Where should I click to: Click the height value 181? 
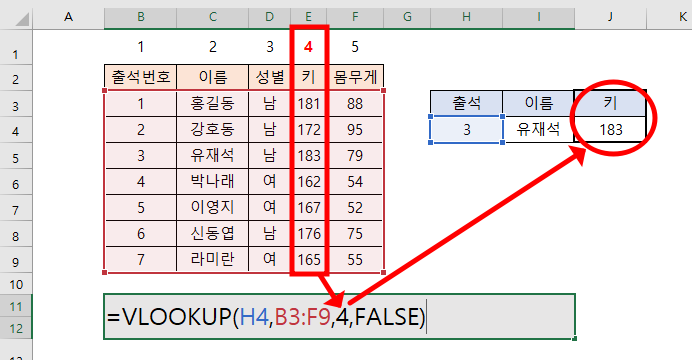coord(308,104)
